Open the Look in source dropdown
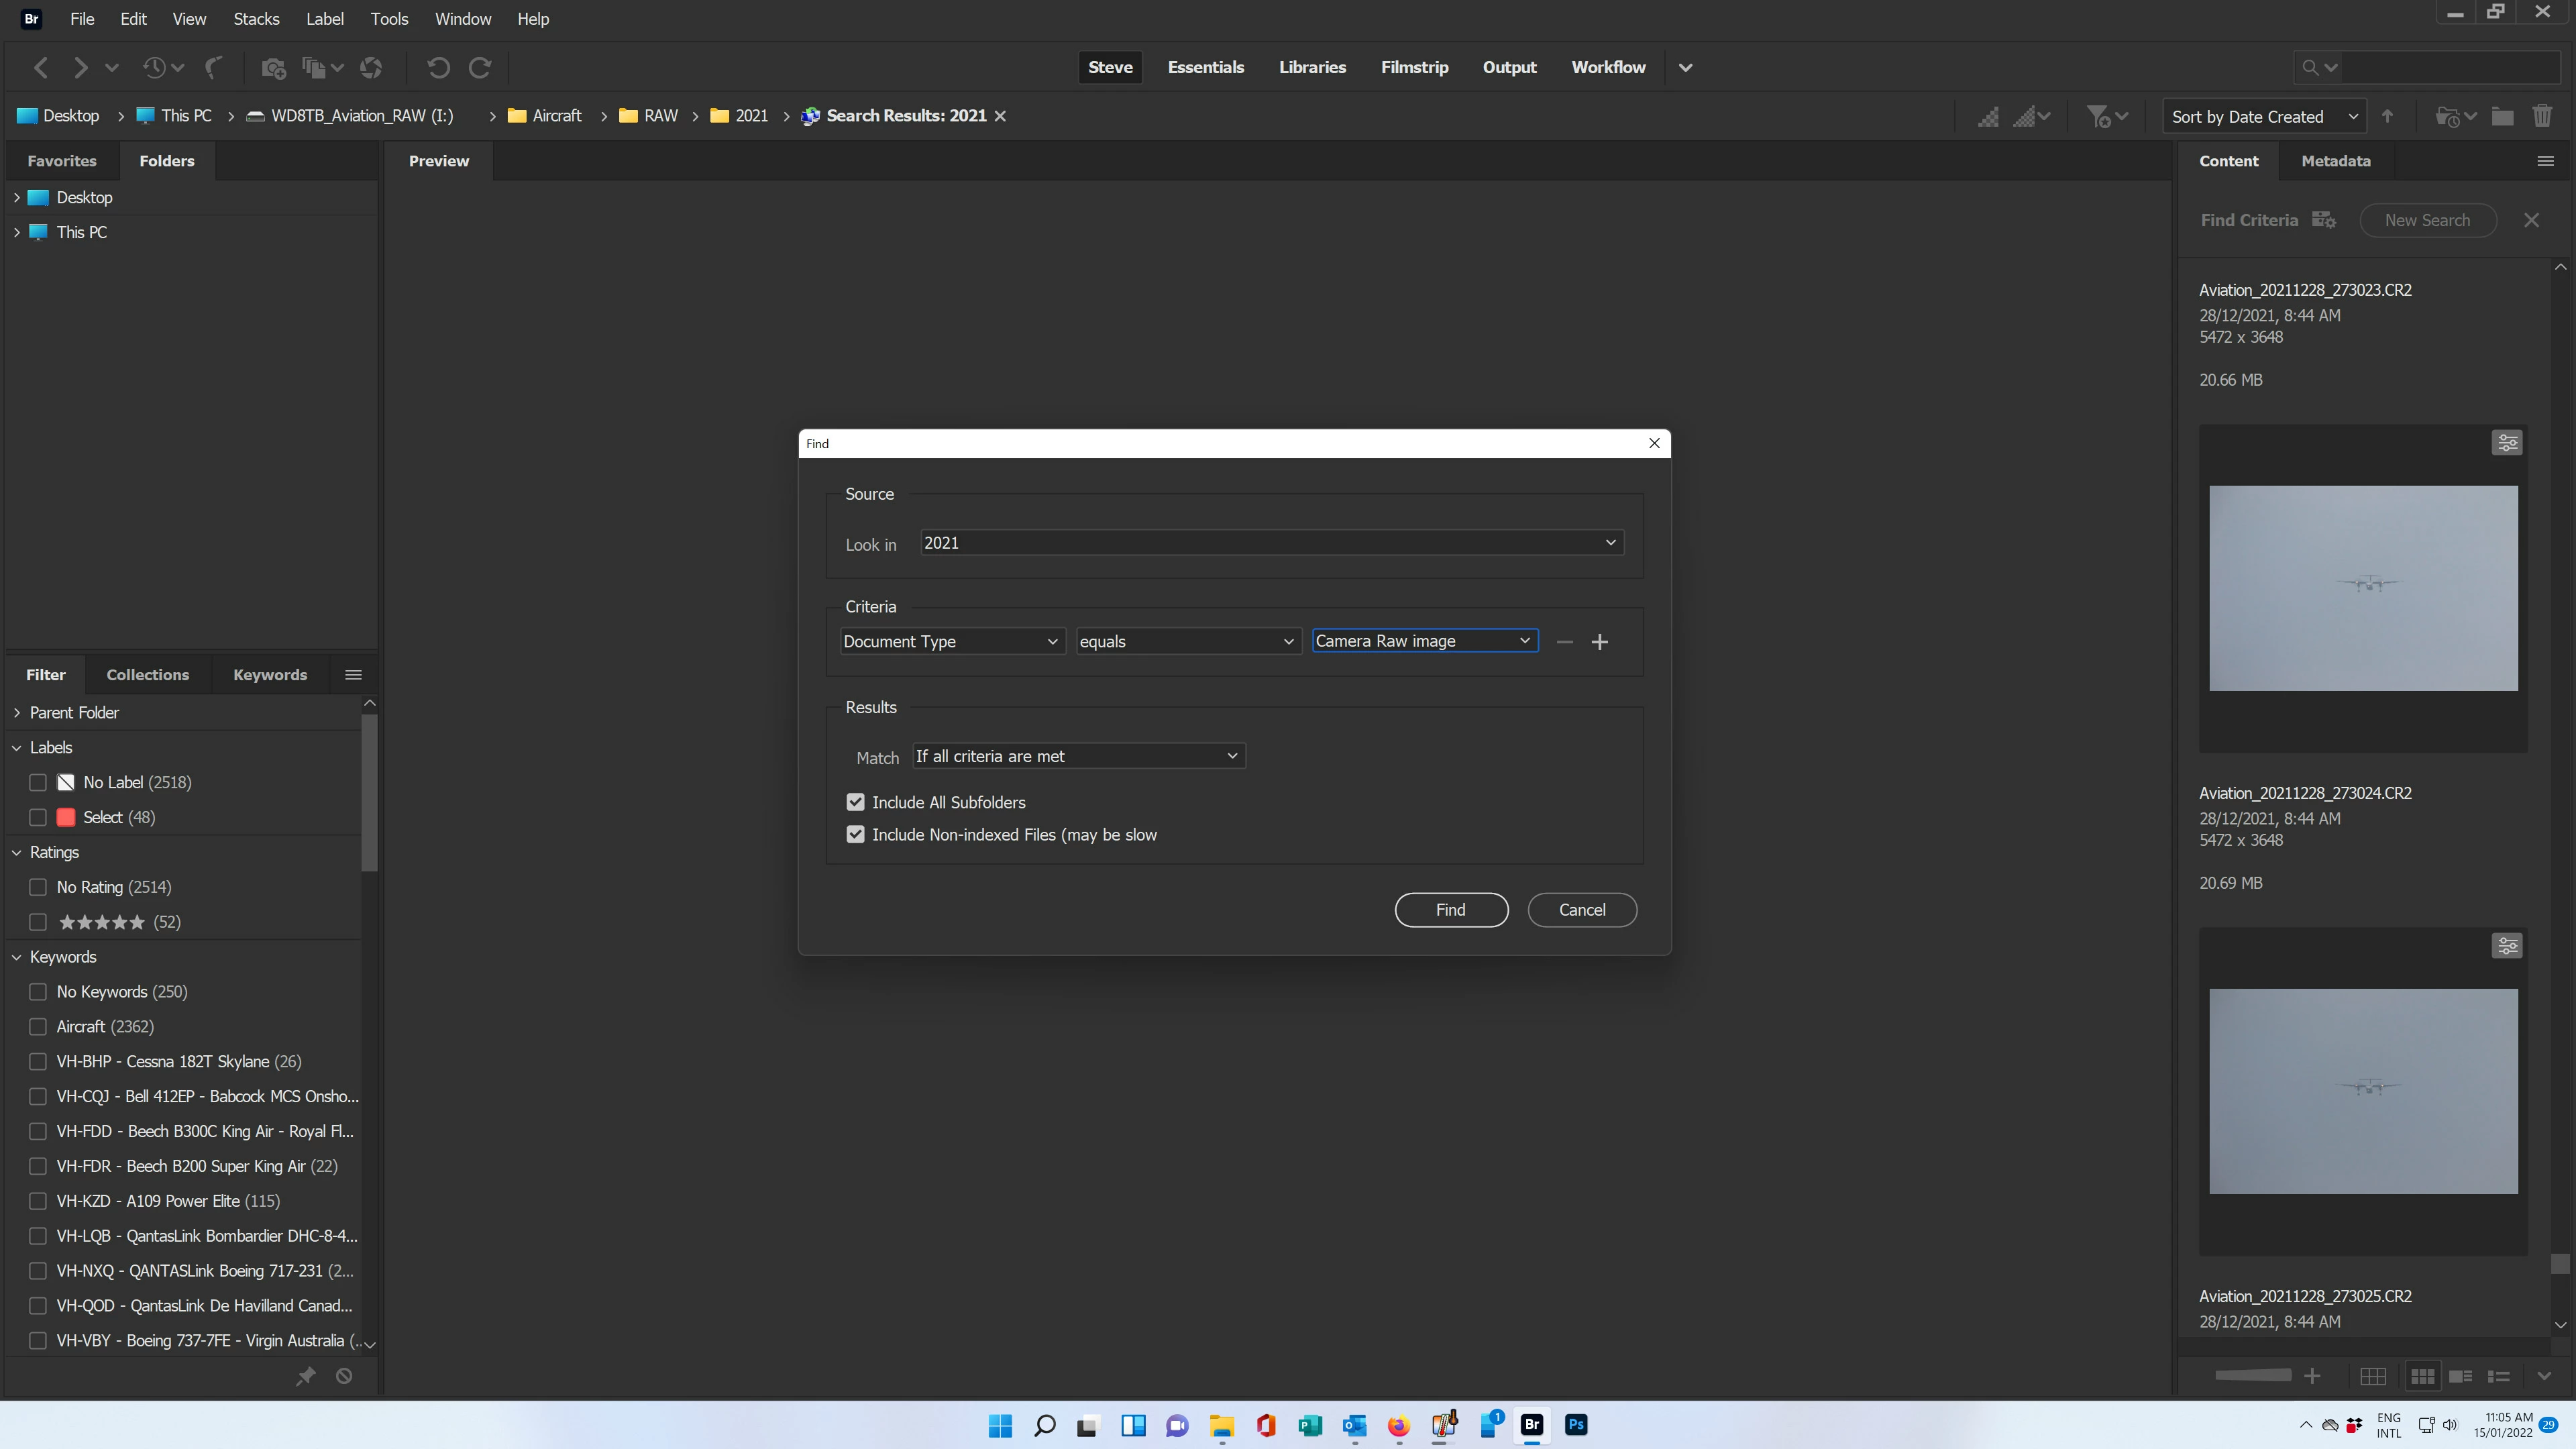 [1270, 542]
